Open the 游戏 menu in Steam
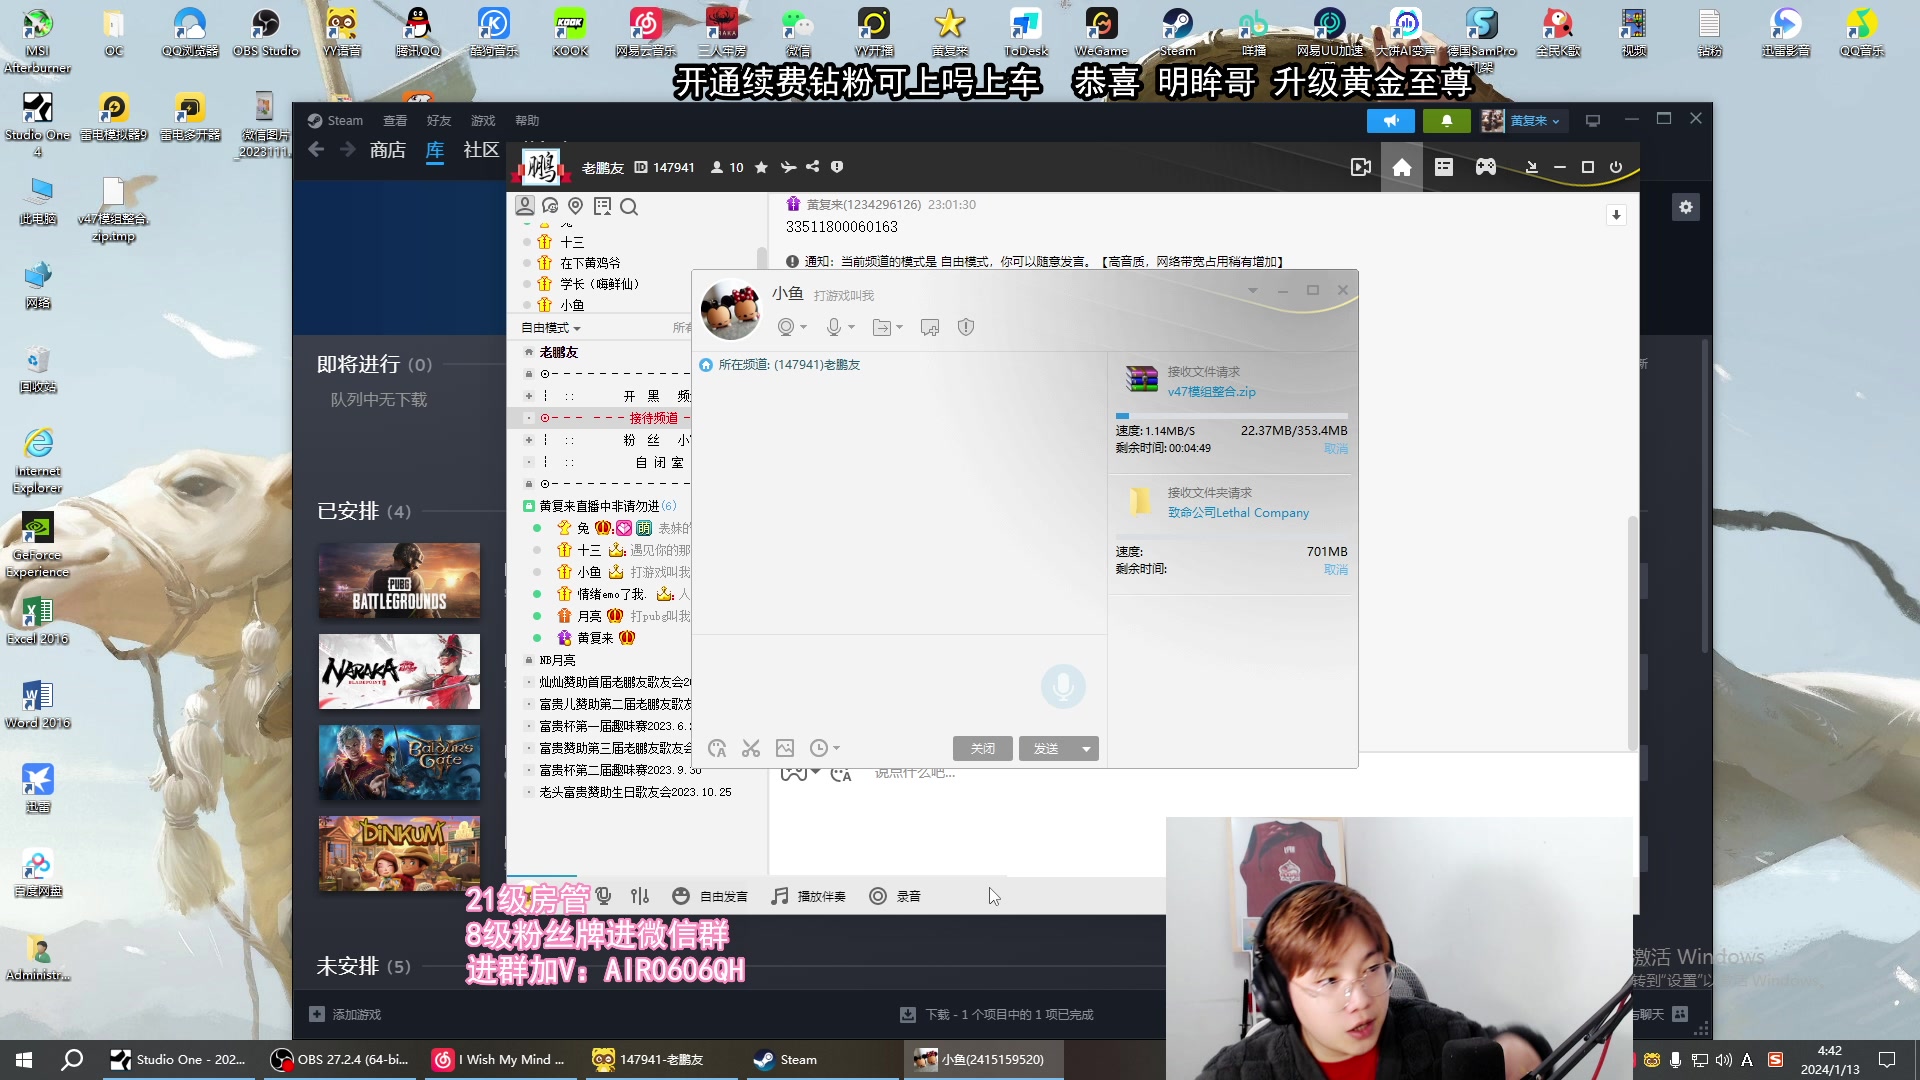The width and height of the screenshot is (1920, 1080). (483, 120)
